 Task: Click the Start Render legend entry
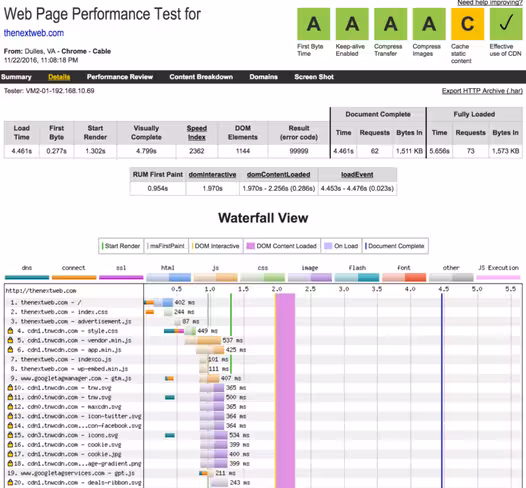point(121,246)
